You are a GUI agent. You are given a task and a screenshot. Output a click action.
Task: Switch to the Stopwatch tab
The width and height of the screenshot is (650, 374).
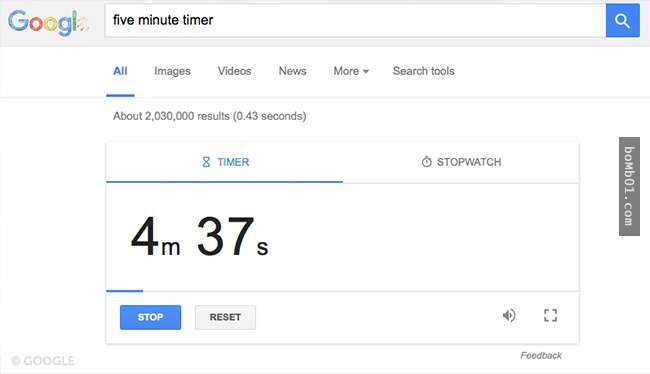pos(461,162)
